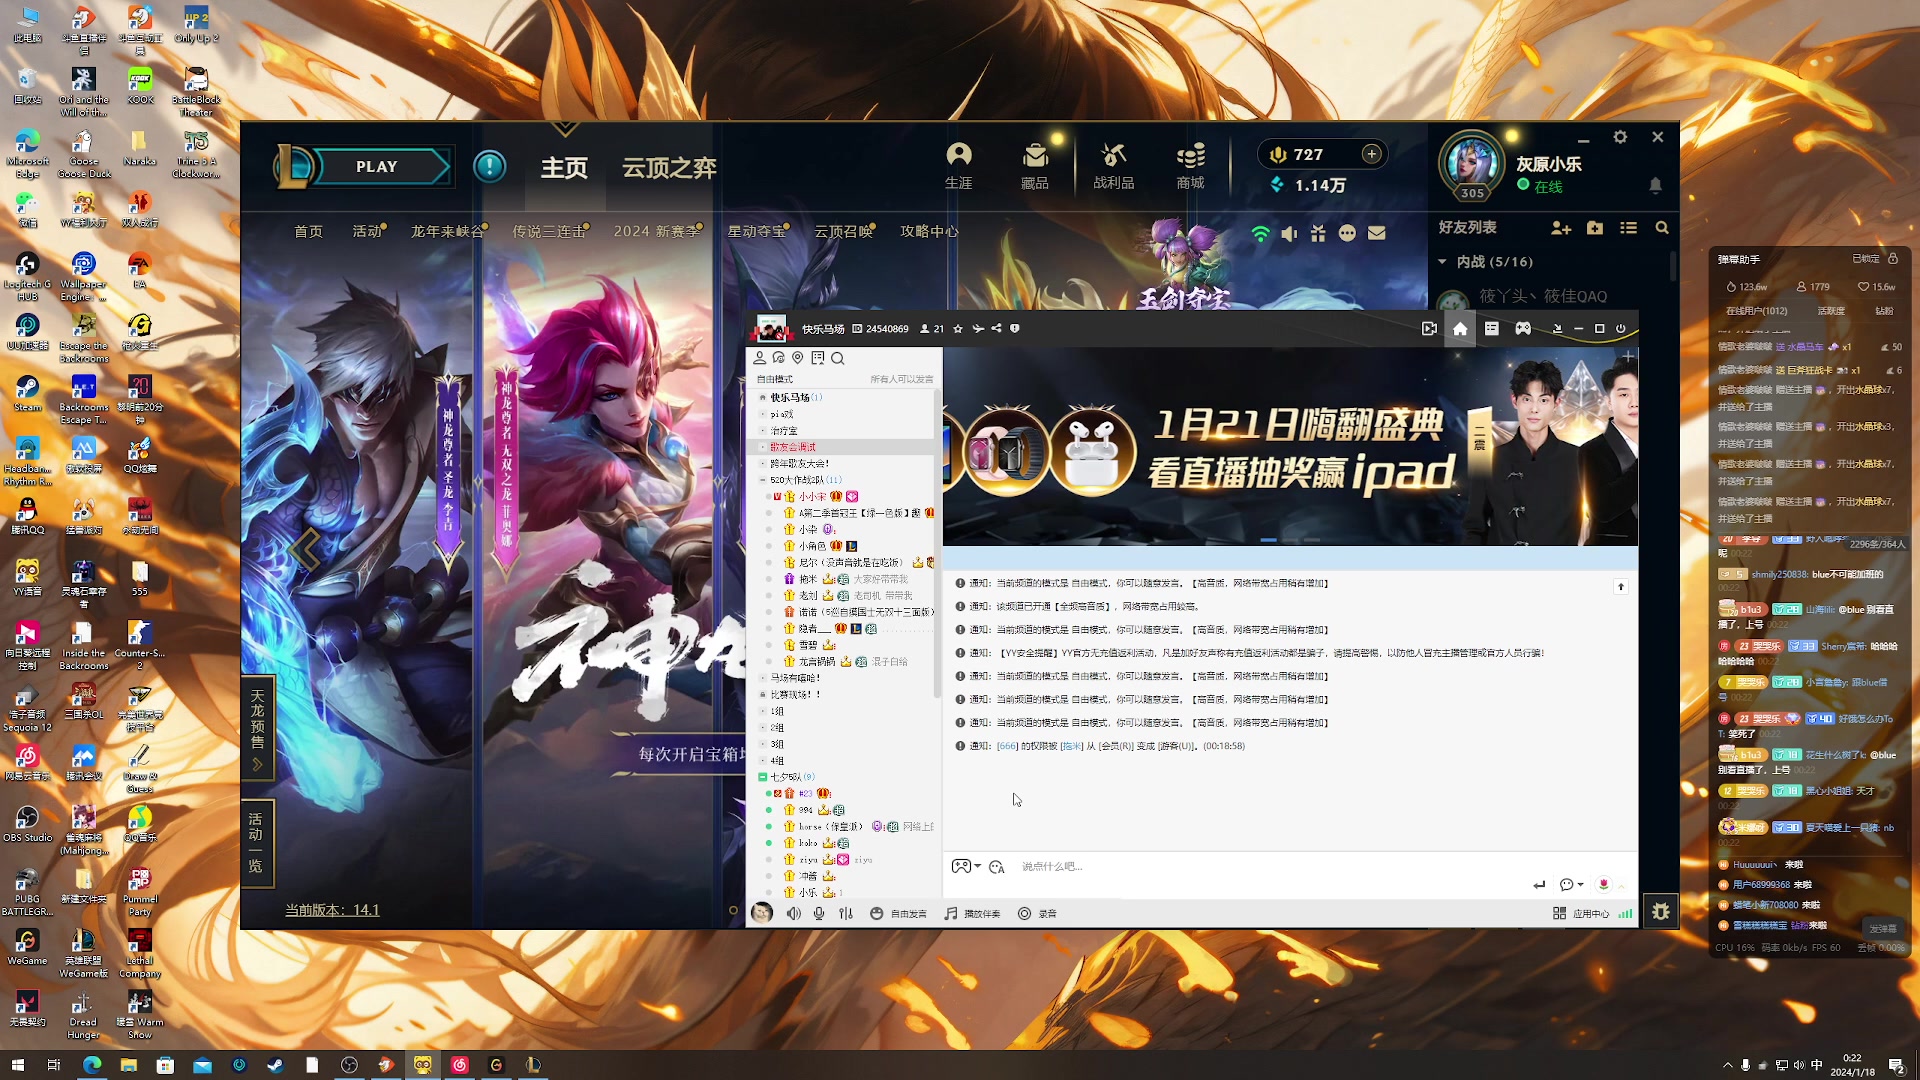The height and width of the screenshot is (1080, 1920).
Task: Click the round three-dot chat icon in League
Action: pyautogui.click(x=1347, y=233)
